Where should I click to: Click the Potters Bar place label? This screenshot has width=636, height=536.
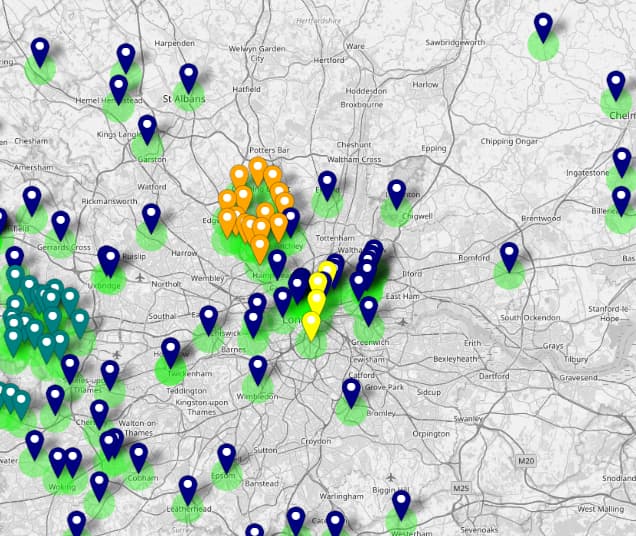pos(269,150)
